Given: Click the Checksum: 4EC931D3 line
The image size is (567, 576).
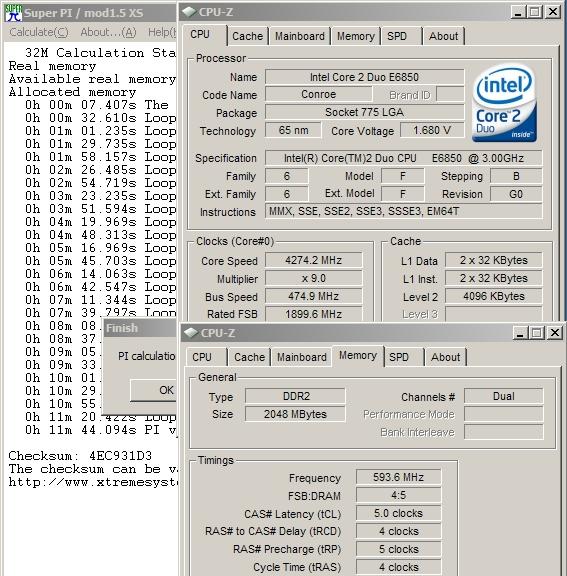Looking at the screenshot, I should pyautogui.click(x=80, y=456).
